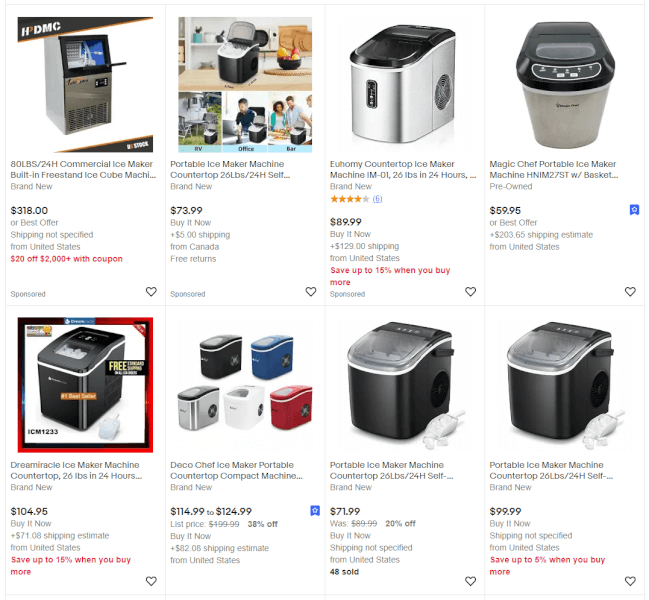Save the Euhomy Countertop Ice Maker via its heart icon
The height and width of the screenshot is (600, 649).
pos(471,292)
